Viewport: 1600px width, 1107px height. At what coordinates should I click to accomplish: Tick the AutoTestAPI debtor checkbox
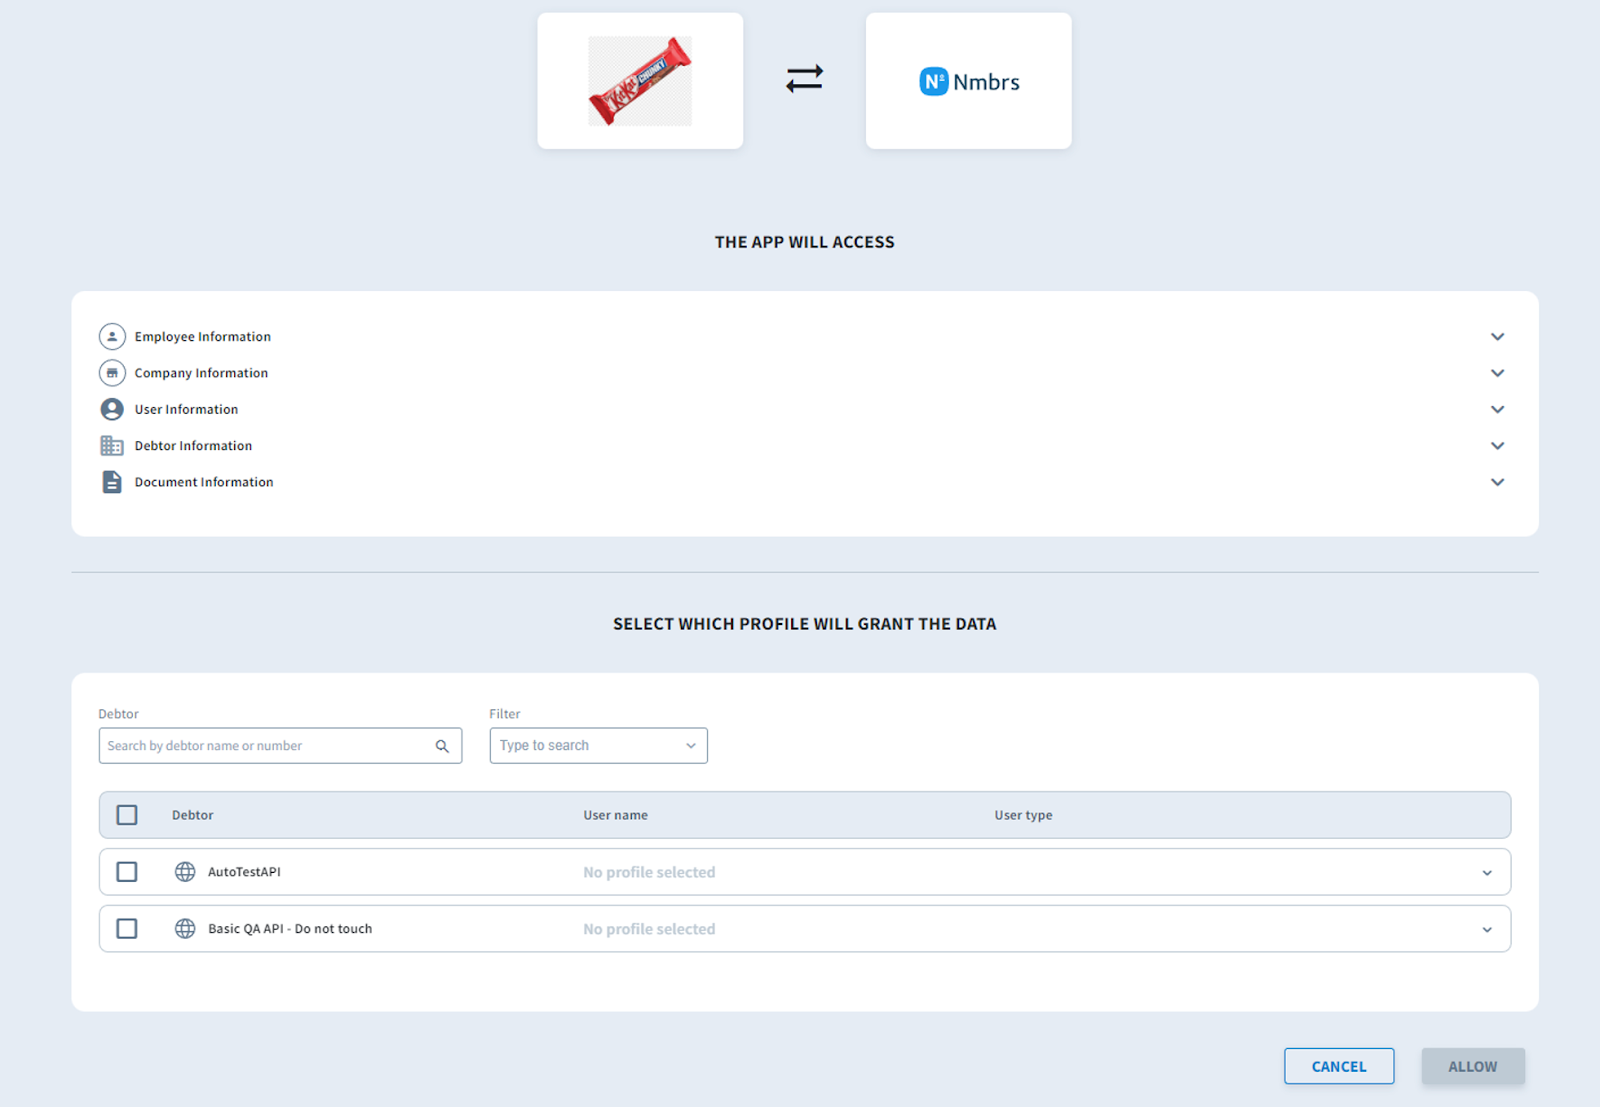click(127, 872)
